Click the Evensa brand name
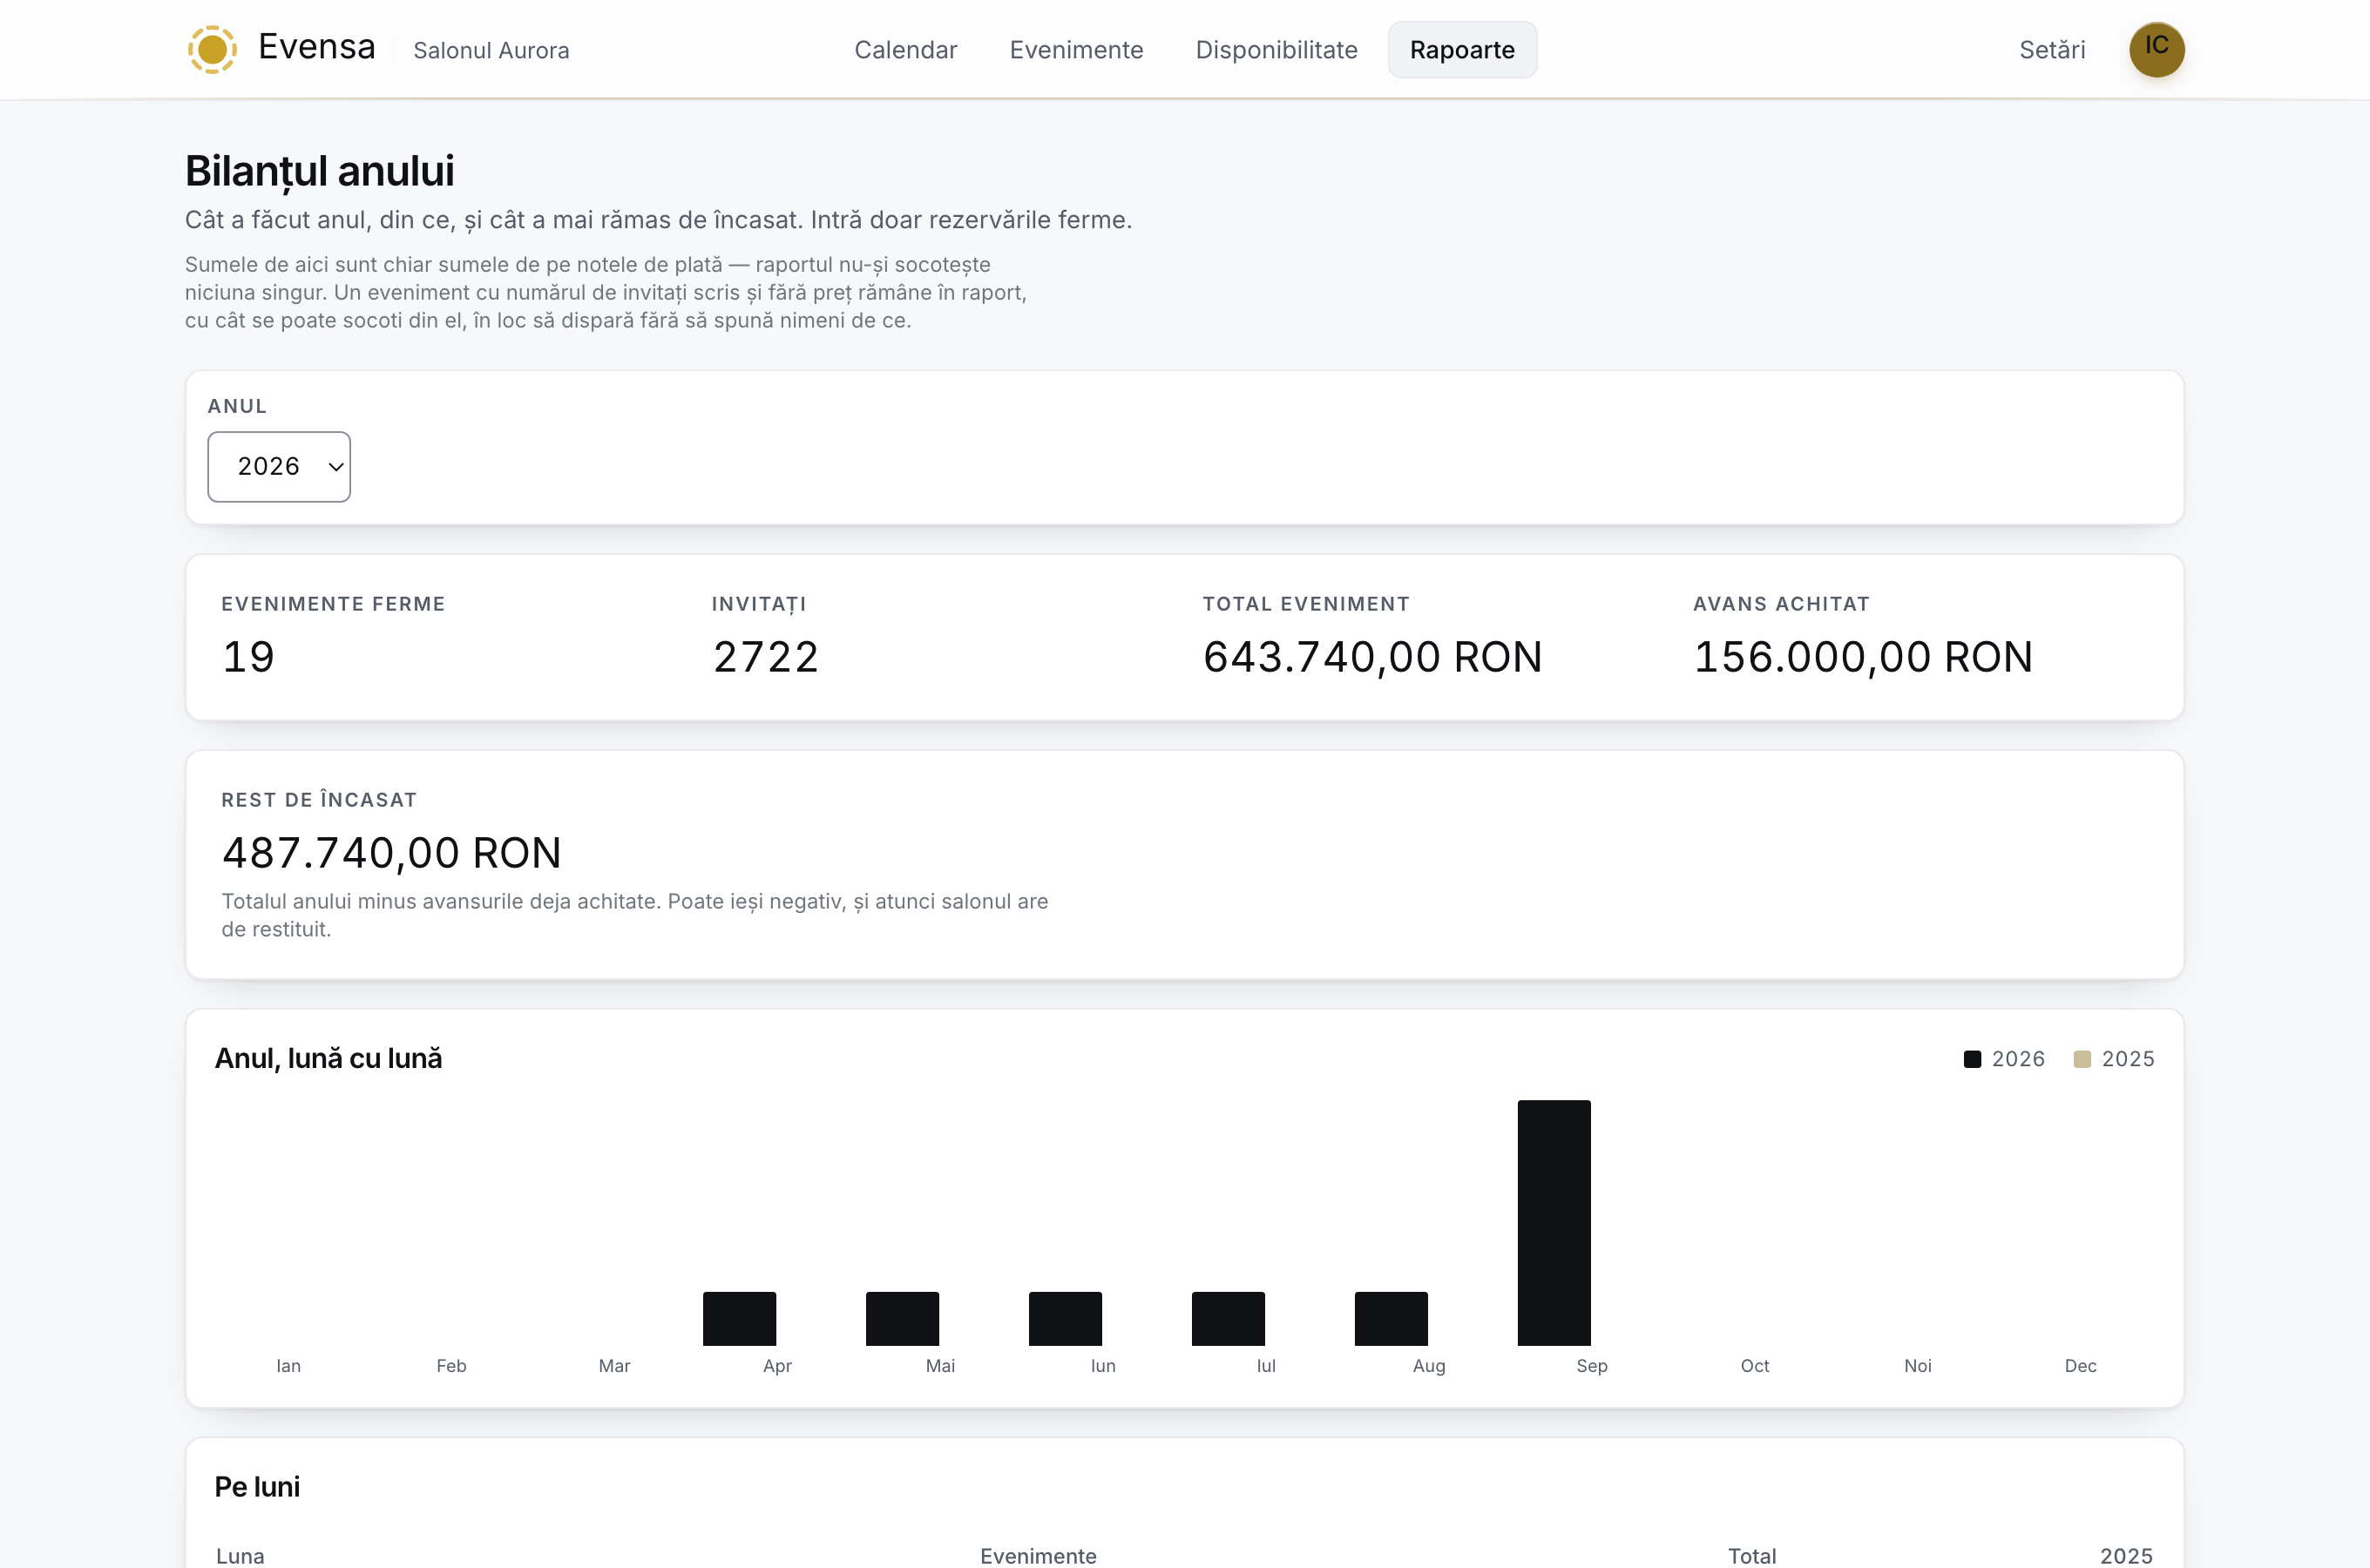Image resolution: width=2370 pixels, height=1568 pixels. click(x=317, y=47)
